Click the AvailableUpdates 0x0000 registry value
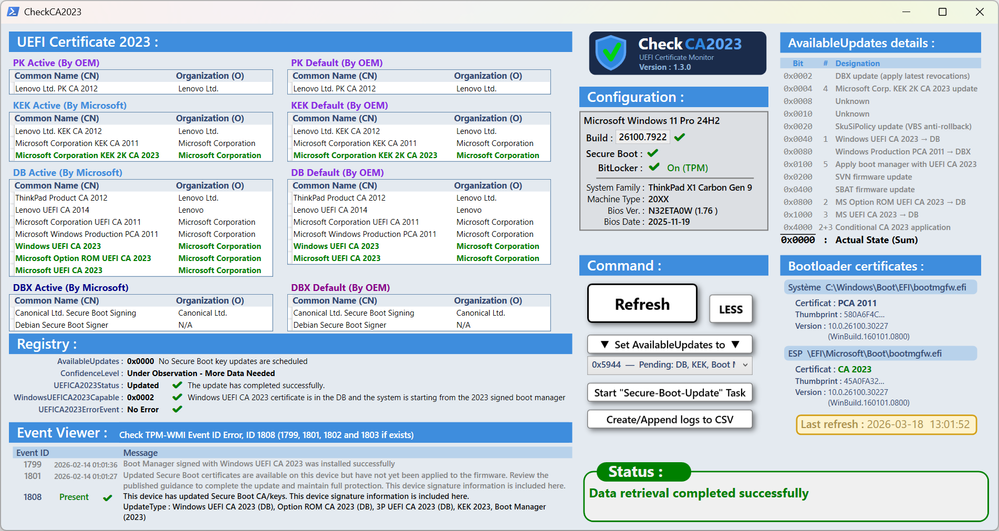 140,361
